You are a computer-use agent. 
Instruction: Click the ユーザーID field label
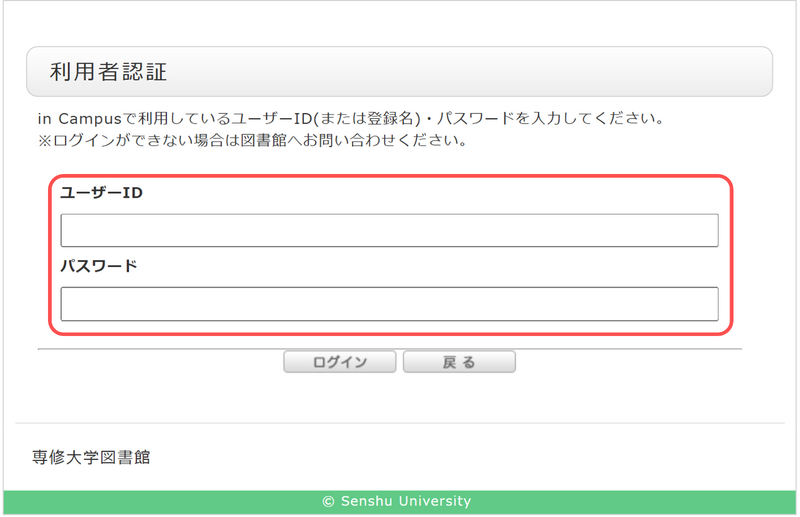101,193
